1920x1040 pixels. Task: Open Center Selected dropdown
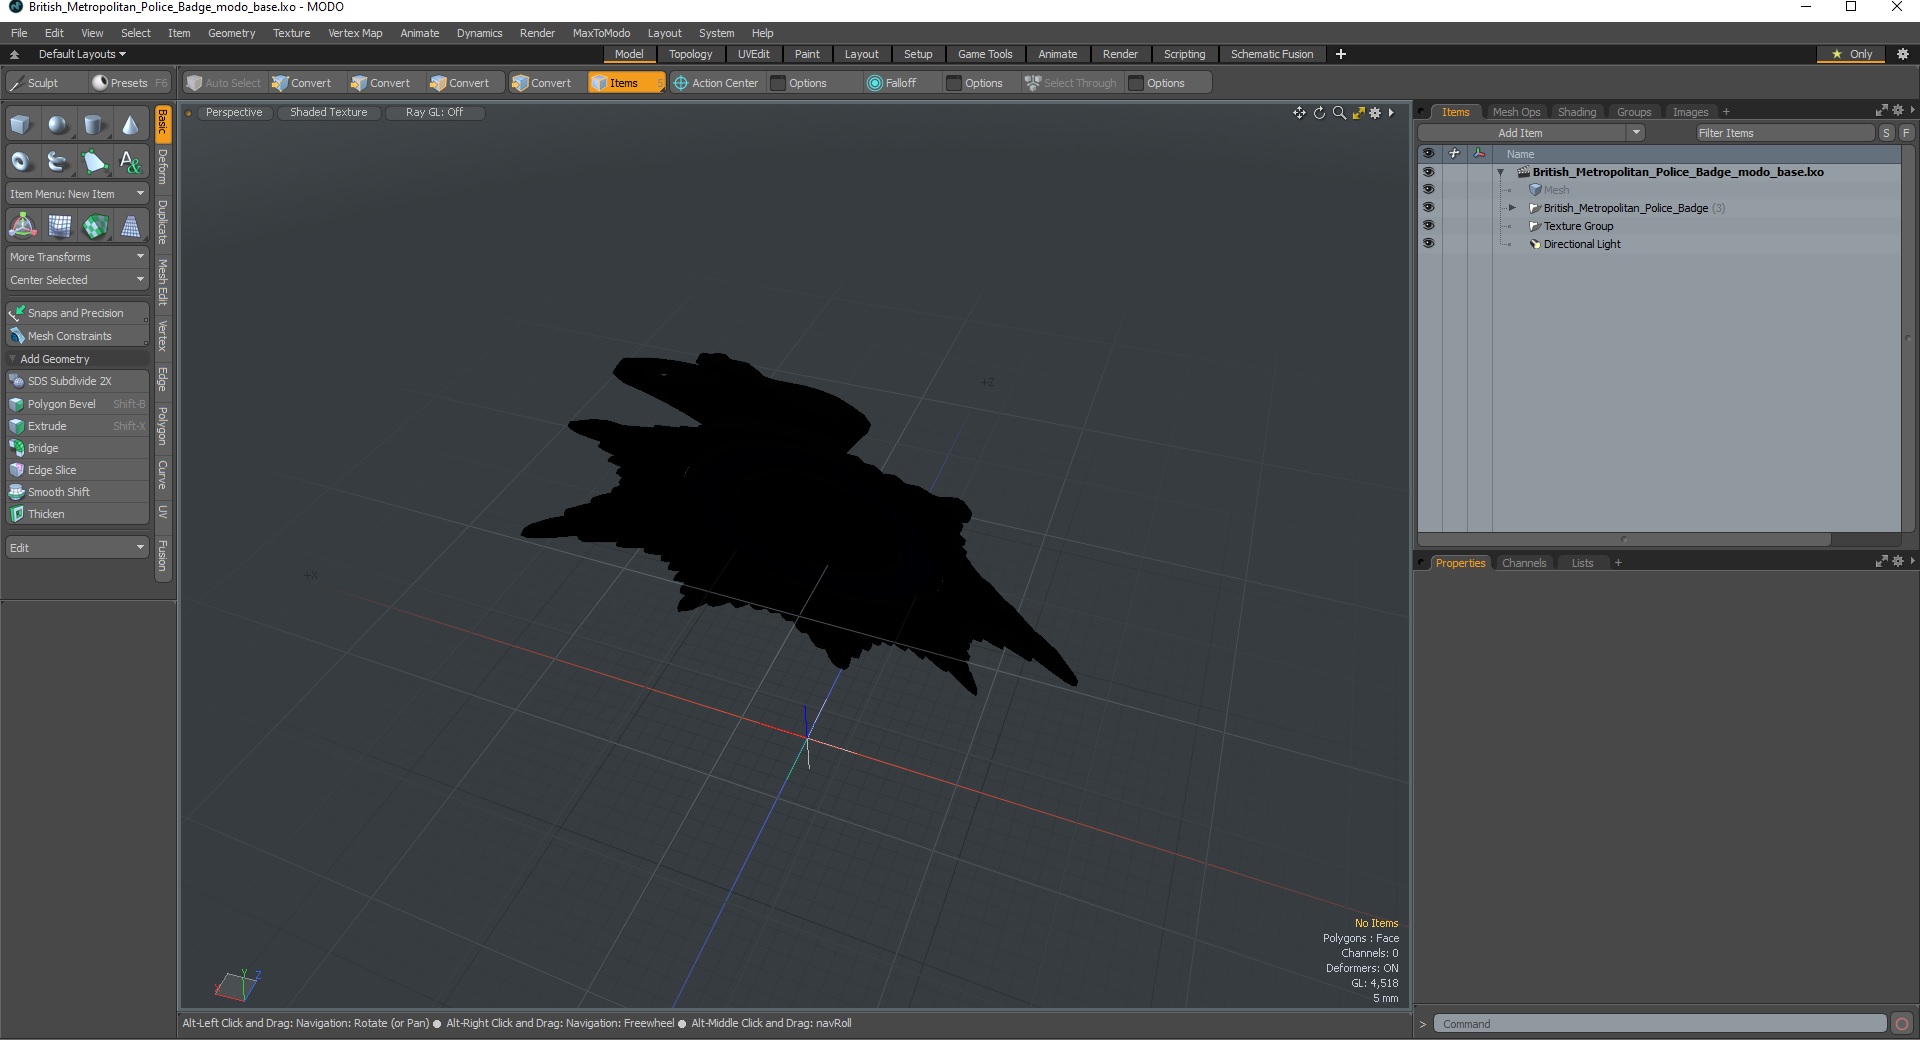tap(78, 280)
